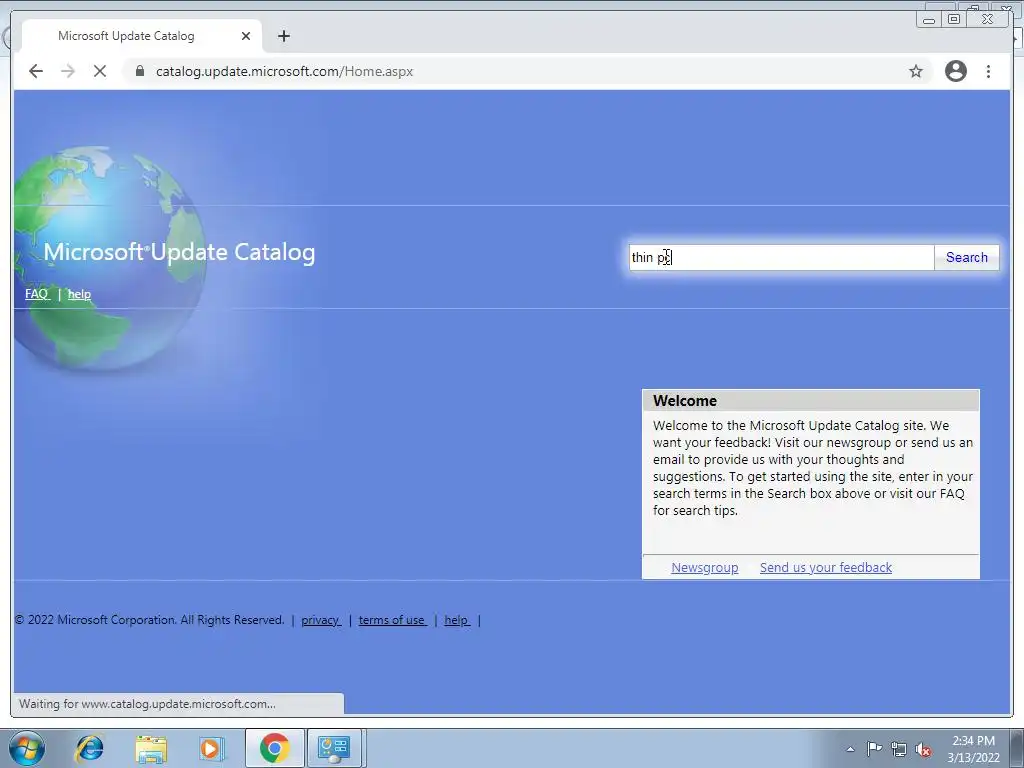Click the Welcome heading in the panel

click(x=684, y=400)
